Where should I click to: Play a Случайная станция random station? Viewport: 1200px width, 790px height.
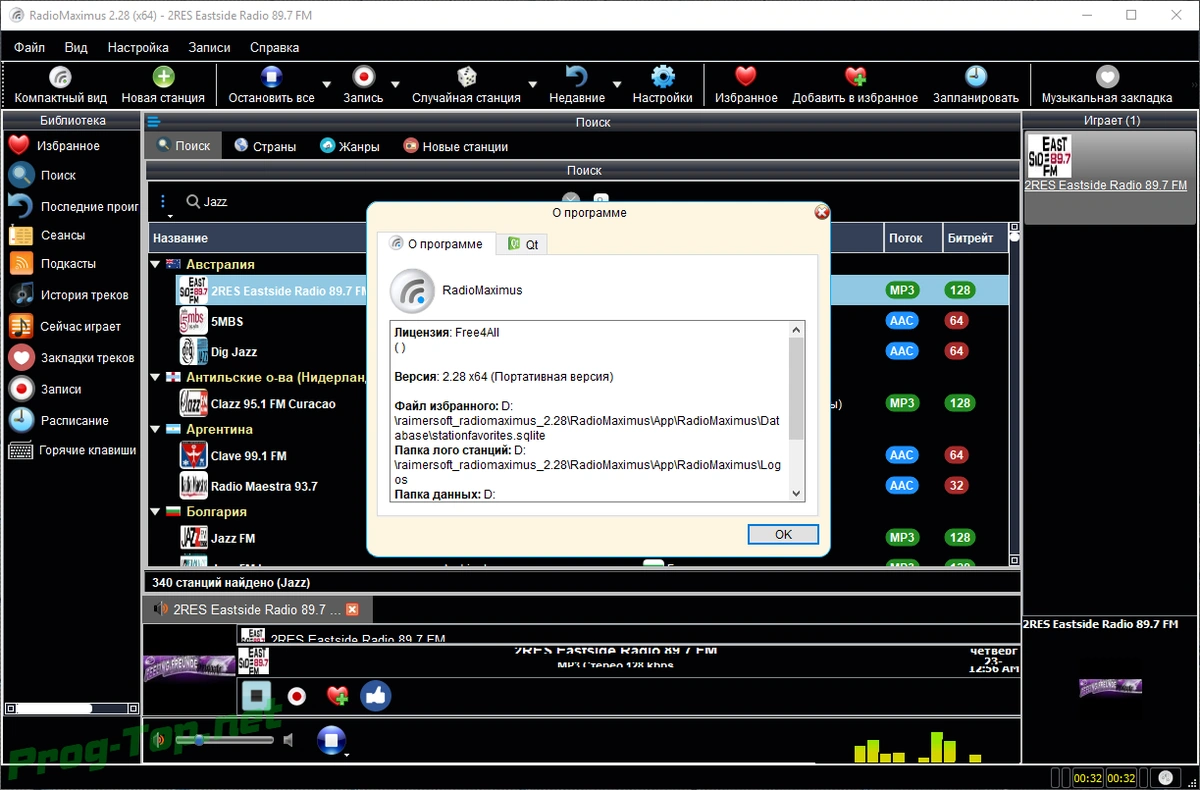[x=466, y=85]
